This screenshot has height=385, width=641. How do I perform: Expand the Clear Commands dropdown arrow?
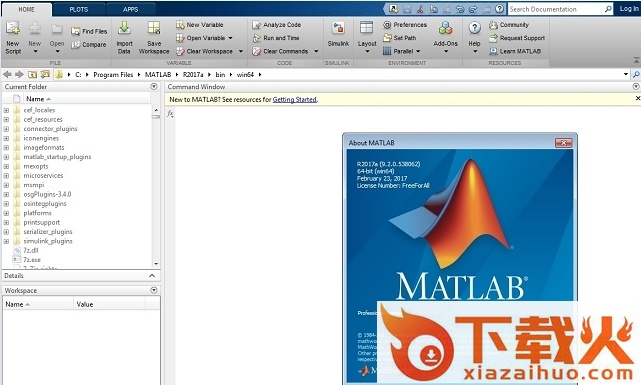point(316,51)
